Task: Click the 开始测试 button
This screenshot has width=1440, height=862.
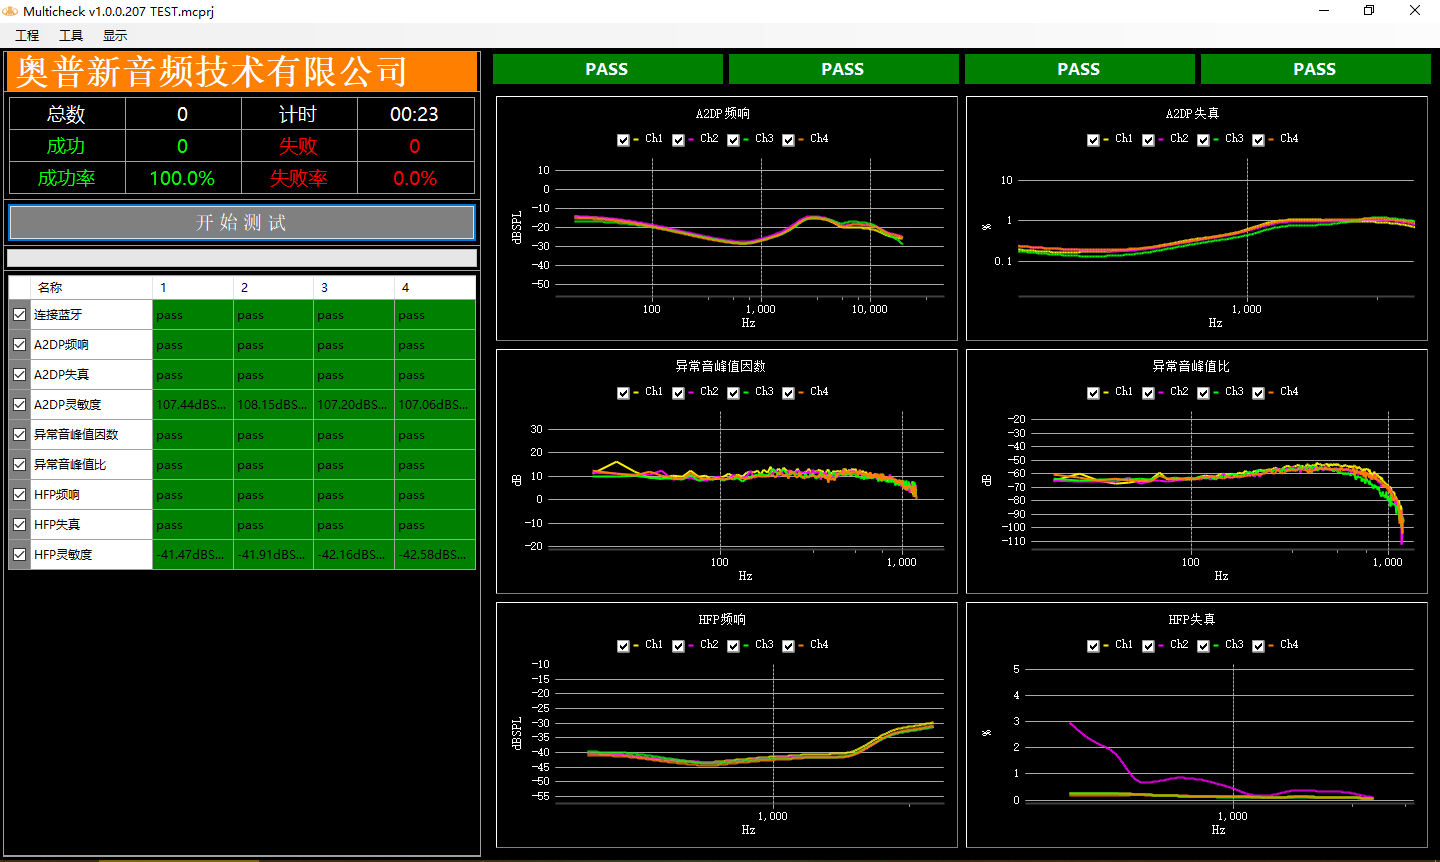Action: [x=241, y=222]
